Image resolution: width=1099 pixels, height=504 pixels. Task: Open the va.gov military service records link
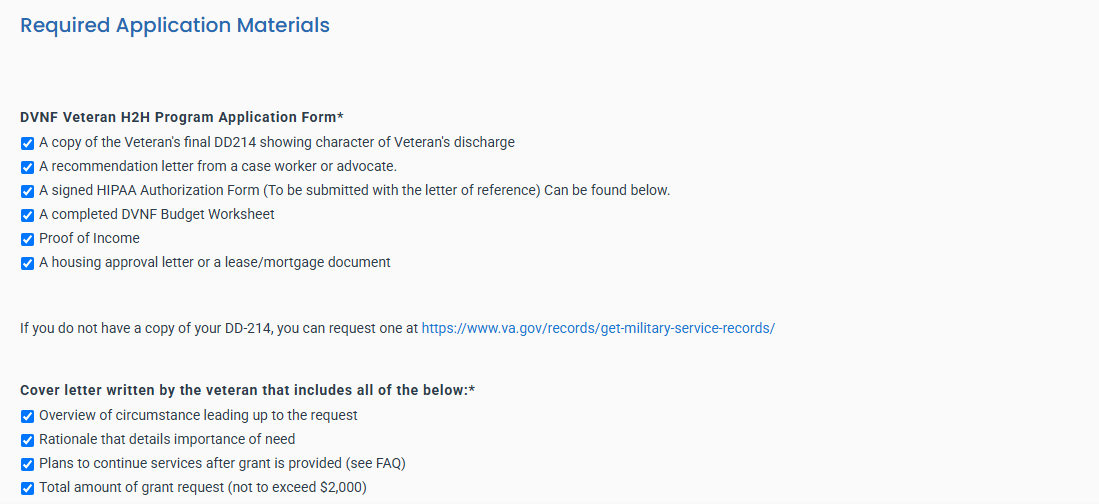(x=598, y=328)
